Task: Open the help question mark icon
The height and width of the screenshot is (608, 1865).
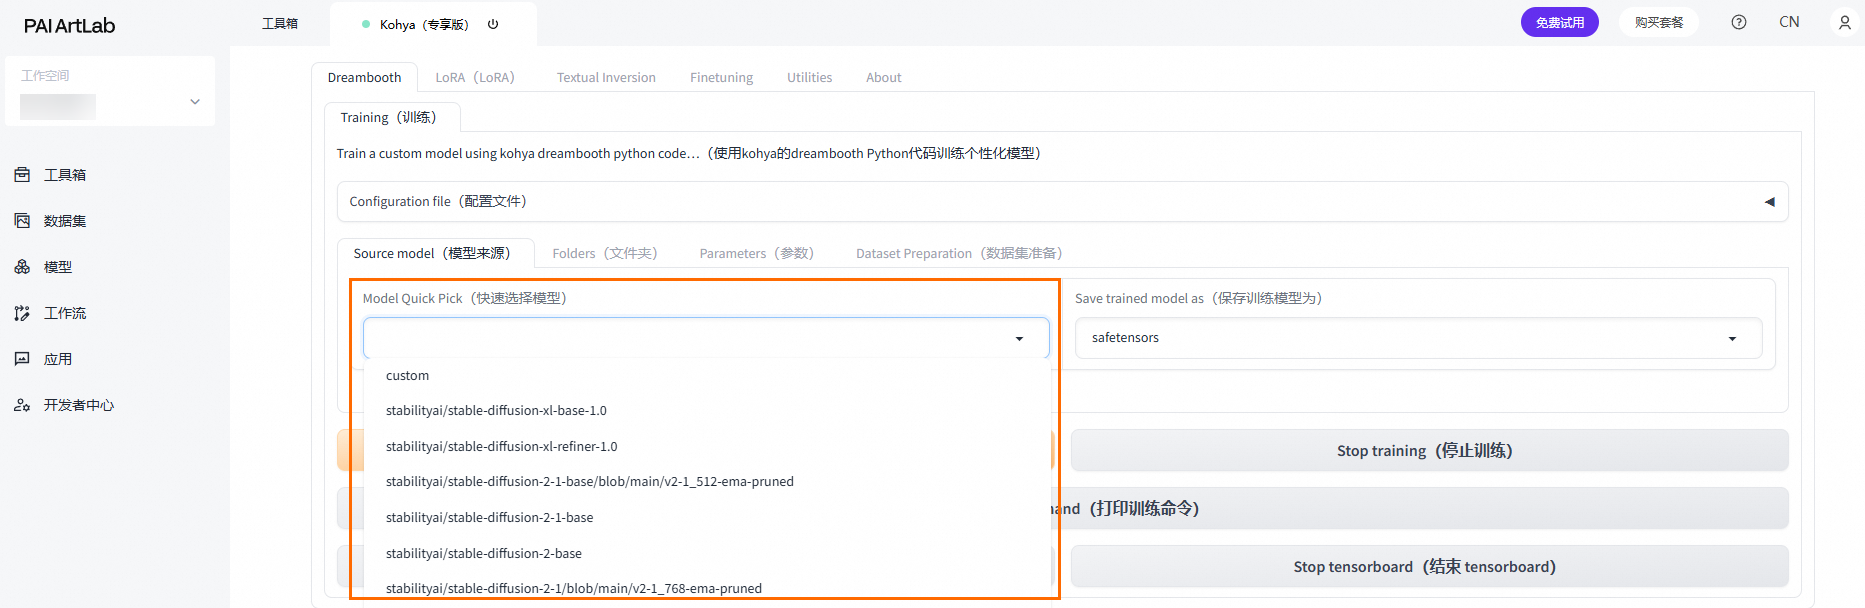Action: pos(1739,22)
